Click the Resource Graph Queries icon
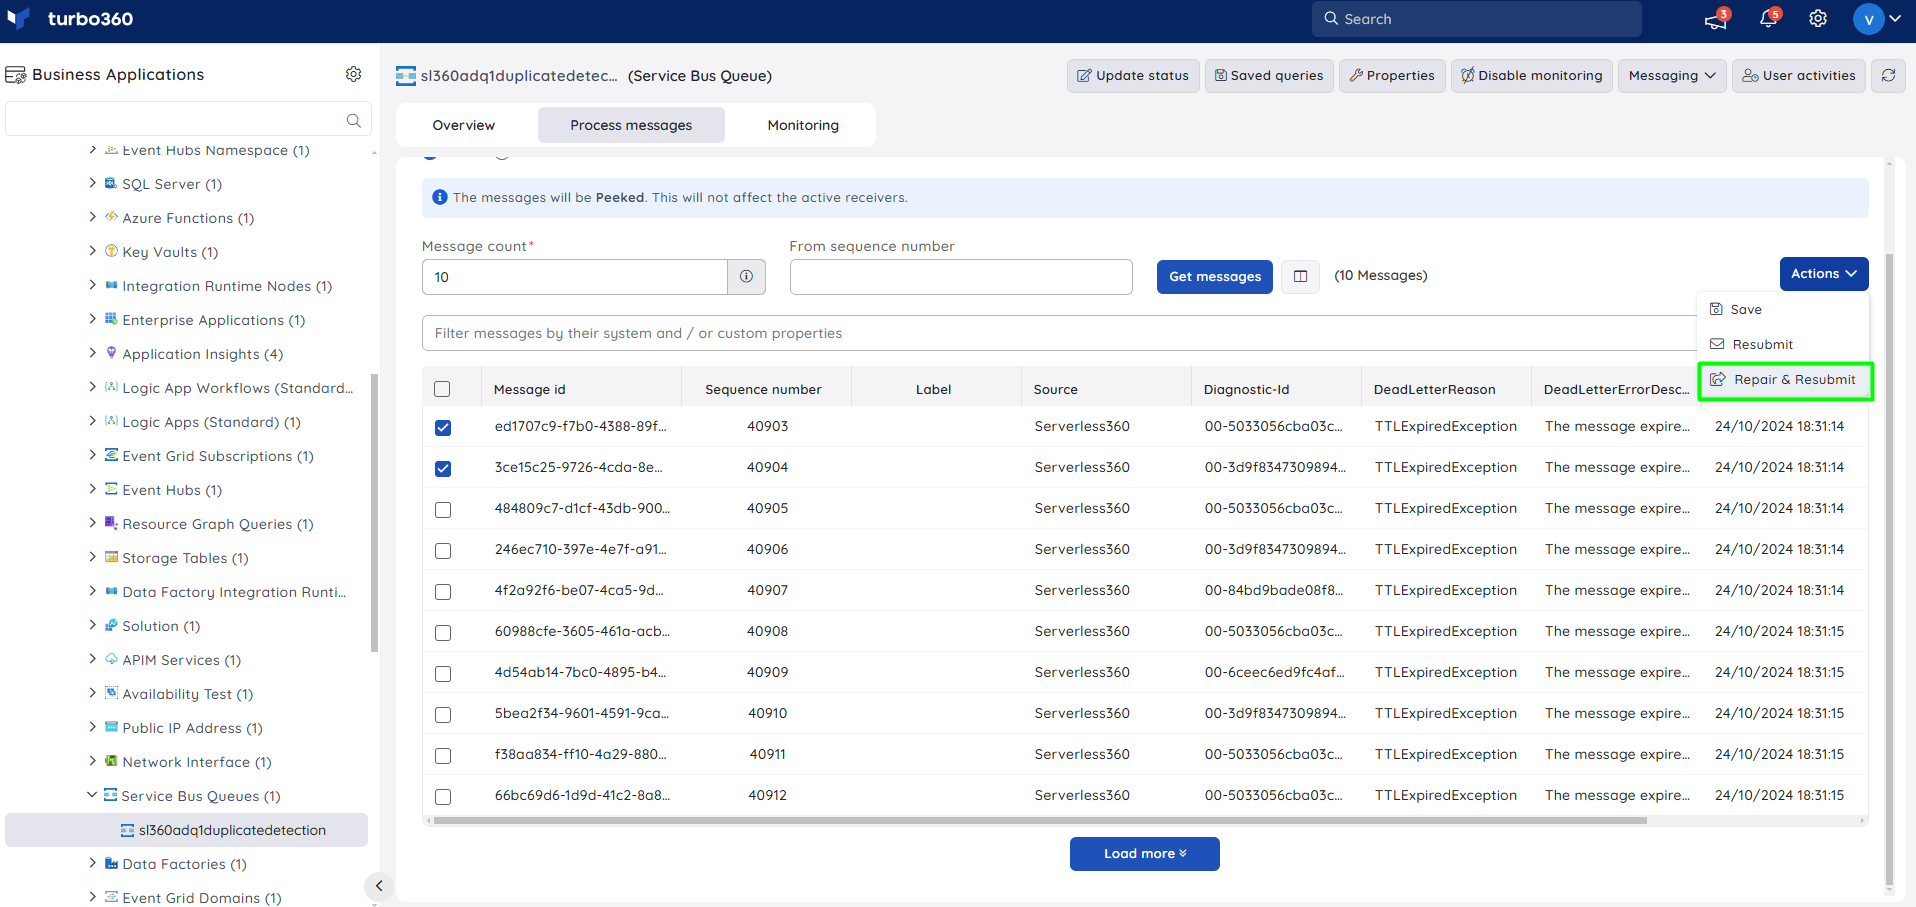 pyautogui.click(x=111, y=523)
